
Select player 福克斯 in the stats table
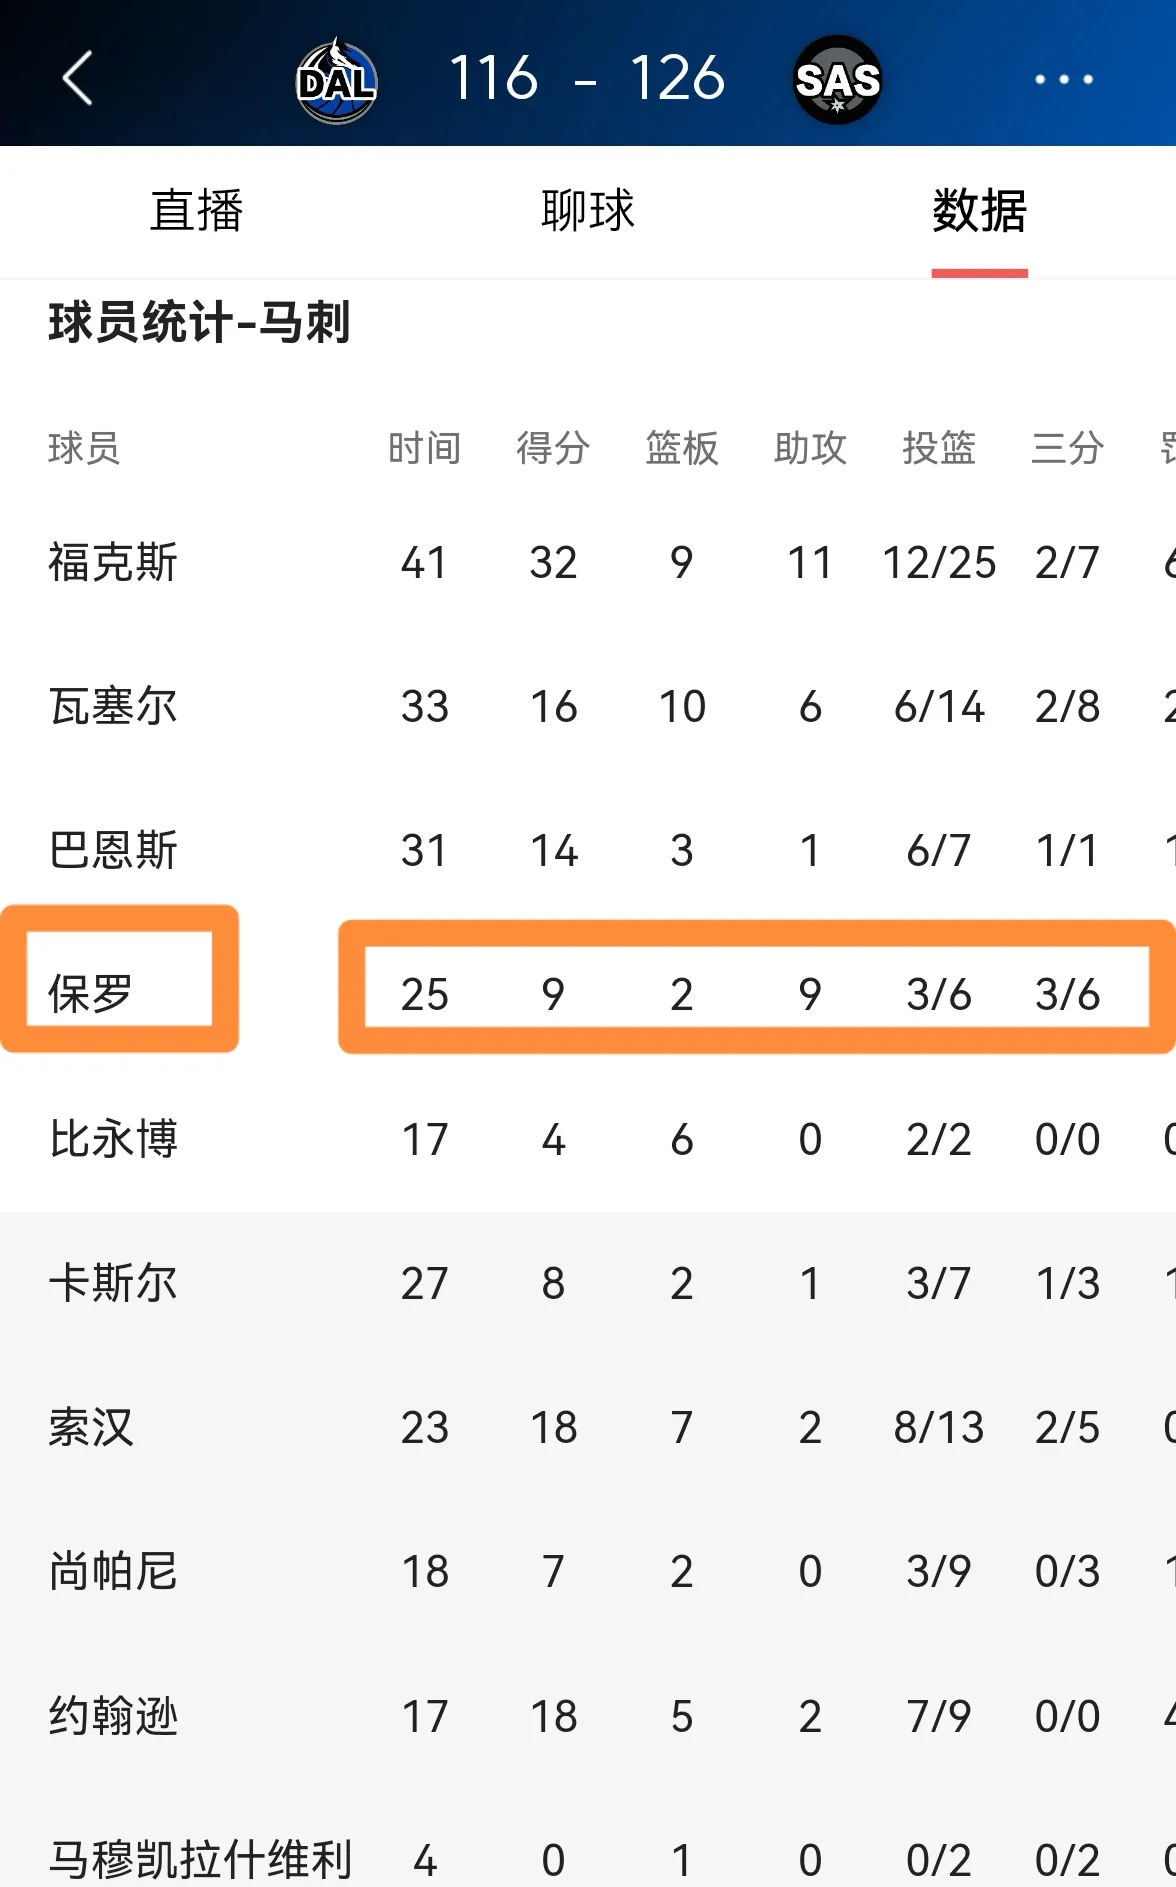click(113, 561)
